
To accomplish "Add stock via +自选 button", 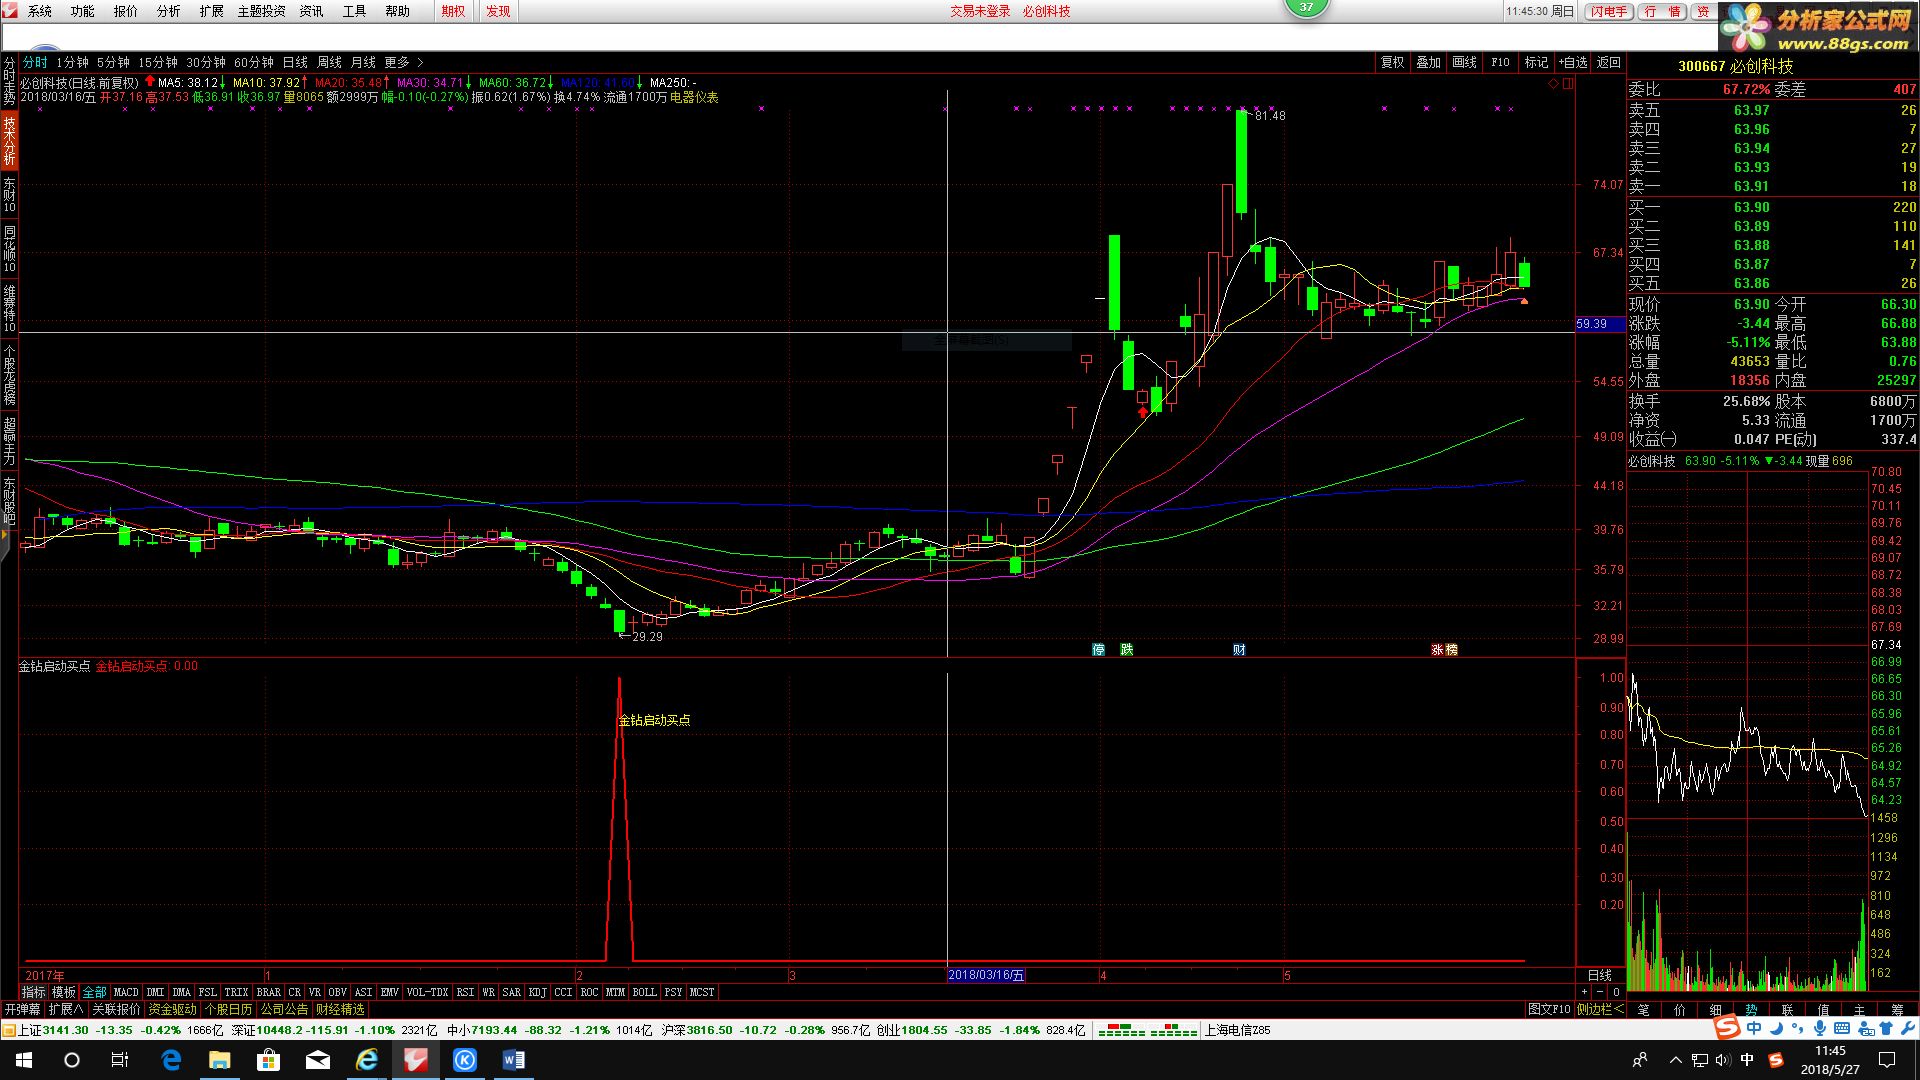I will (x=1573, y=62).
